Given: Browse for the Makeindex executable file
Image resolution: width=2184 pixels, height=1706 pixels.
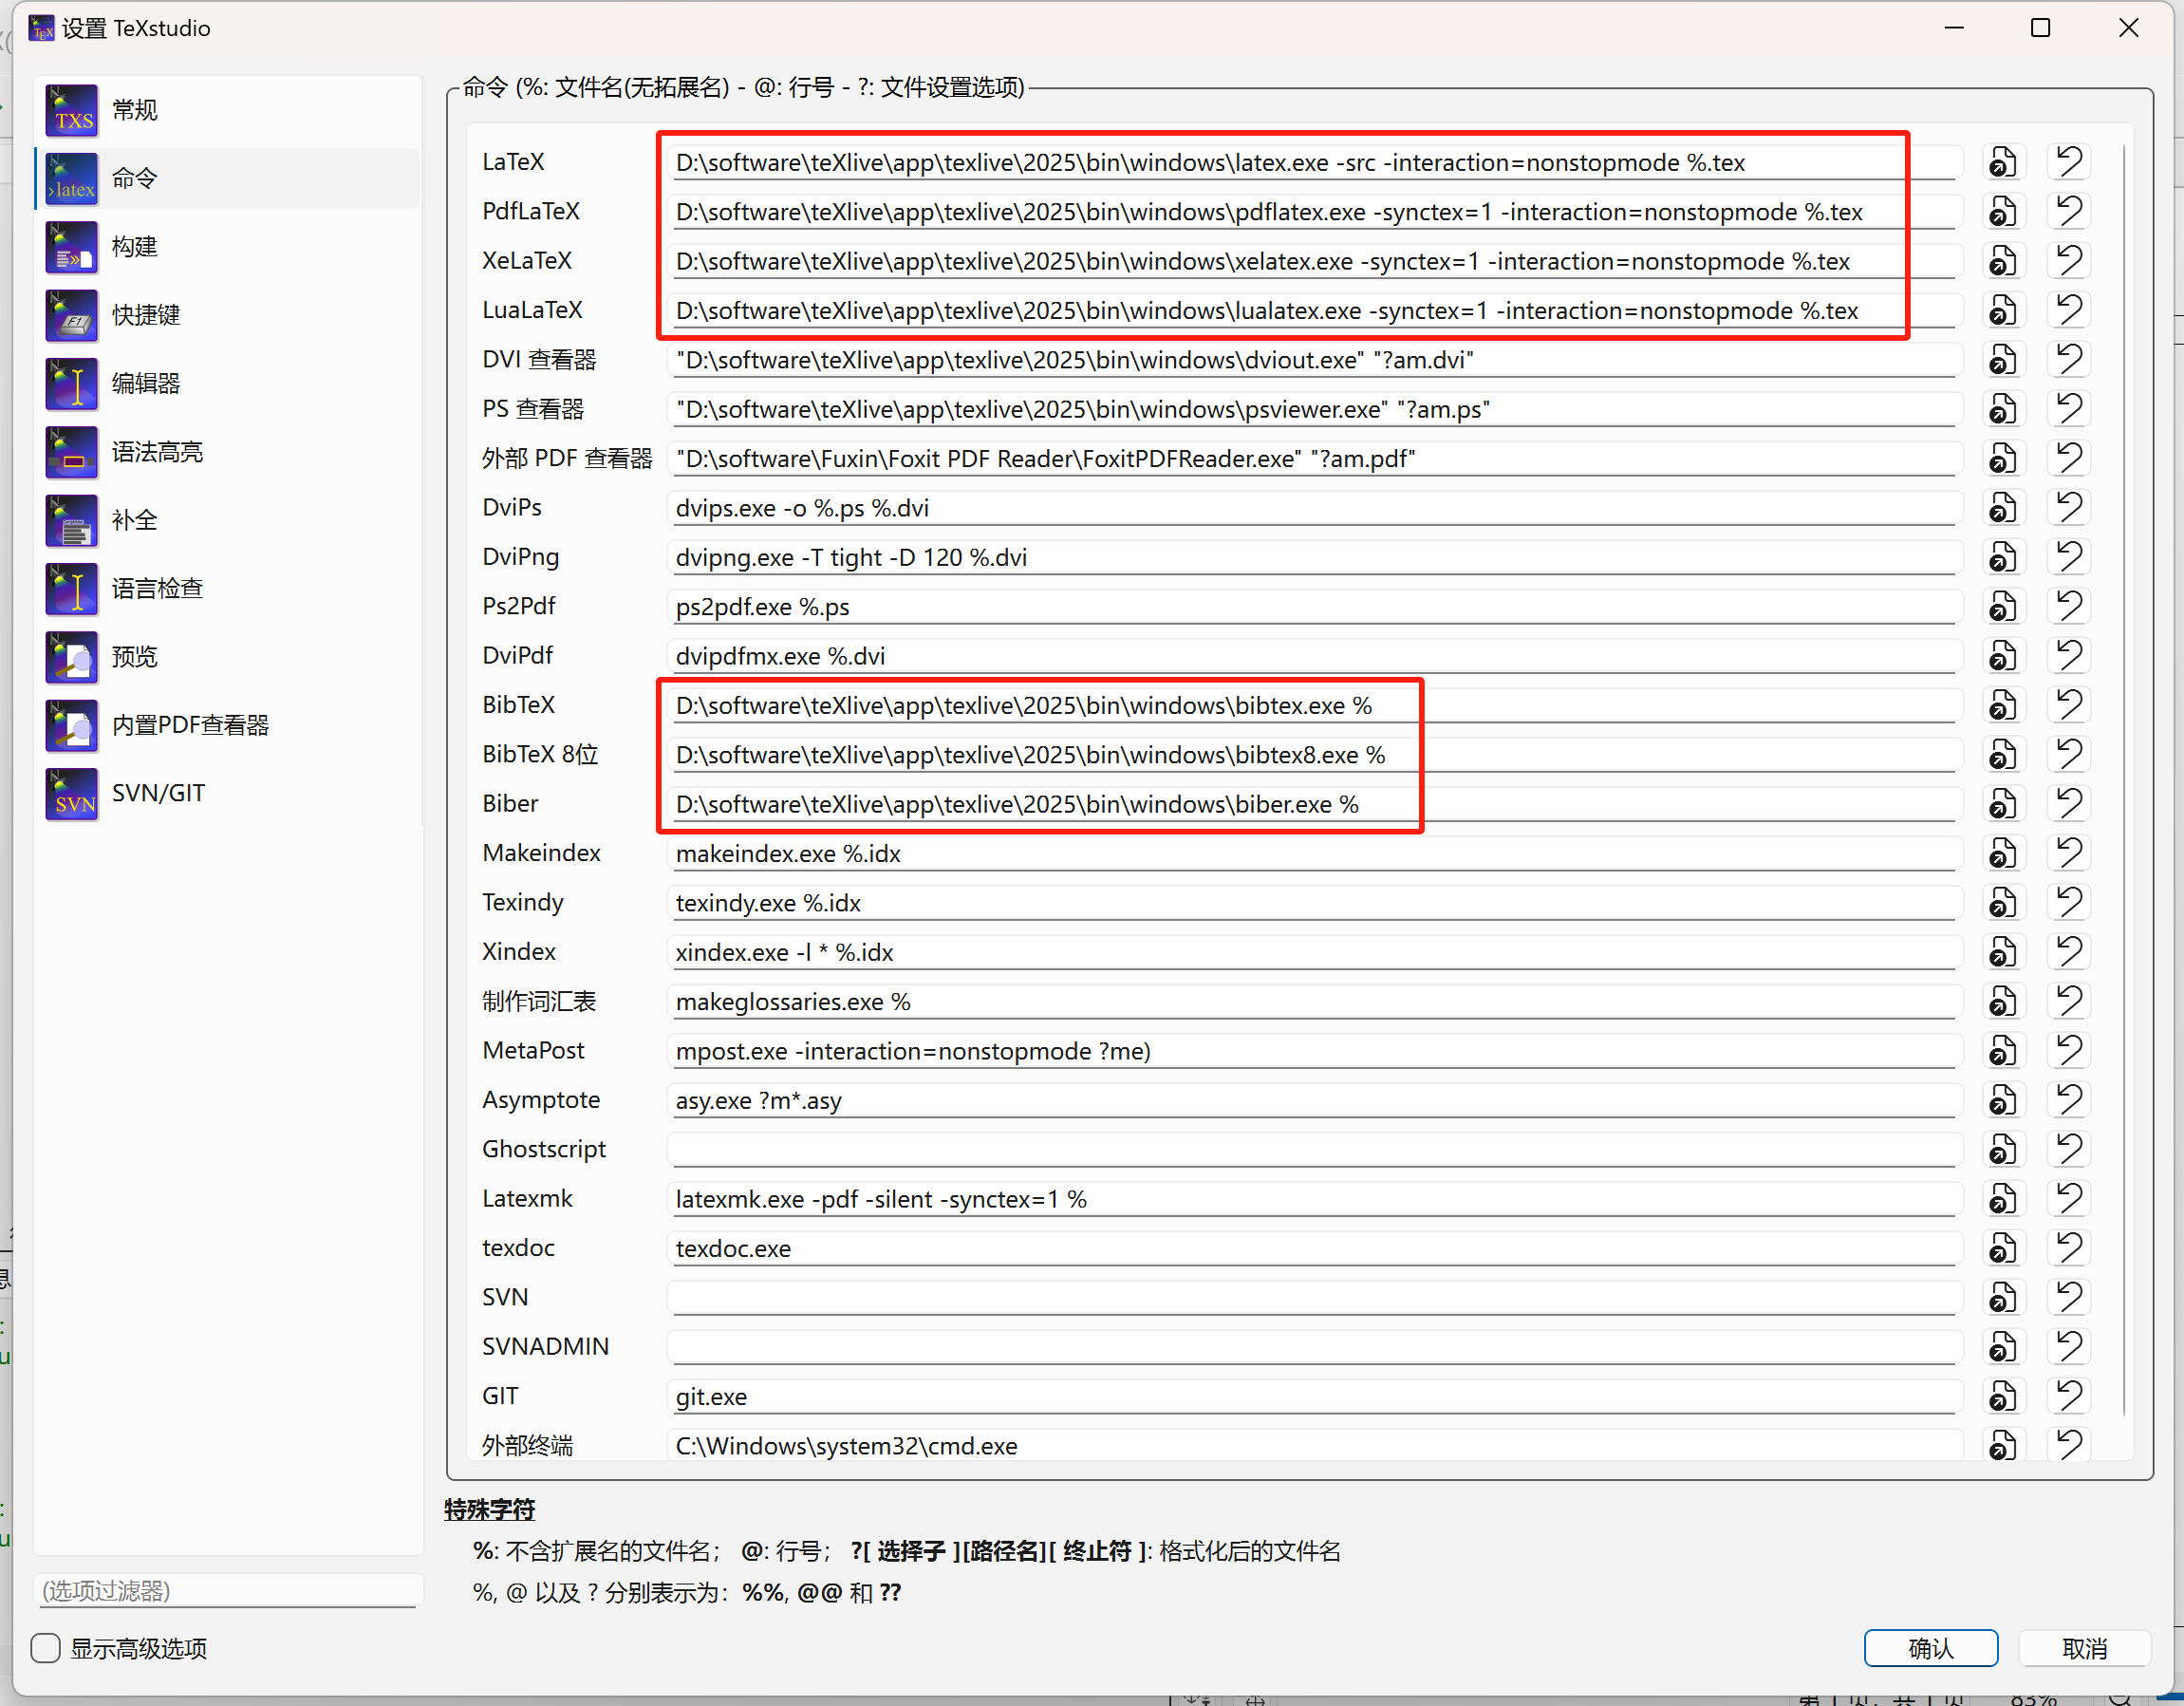Looking at the screenshot, I should pyautogui.click(x=2003, y=854).
